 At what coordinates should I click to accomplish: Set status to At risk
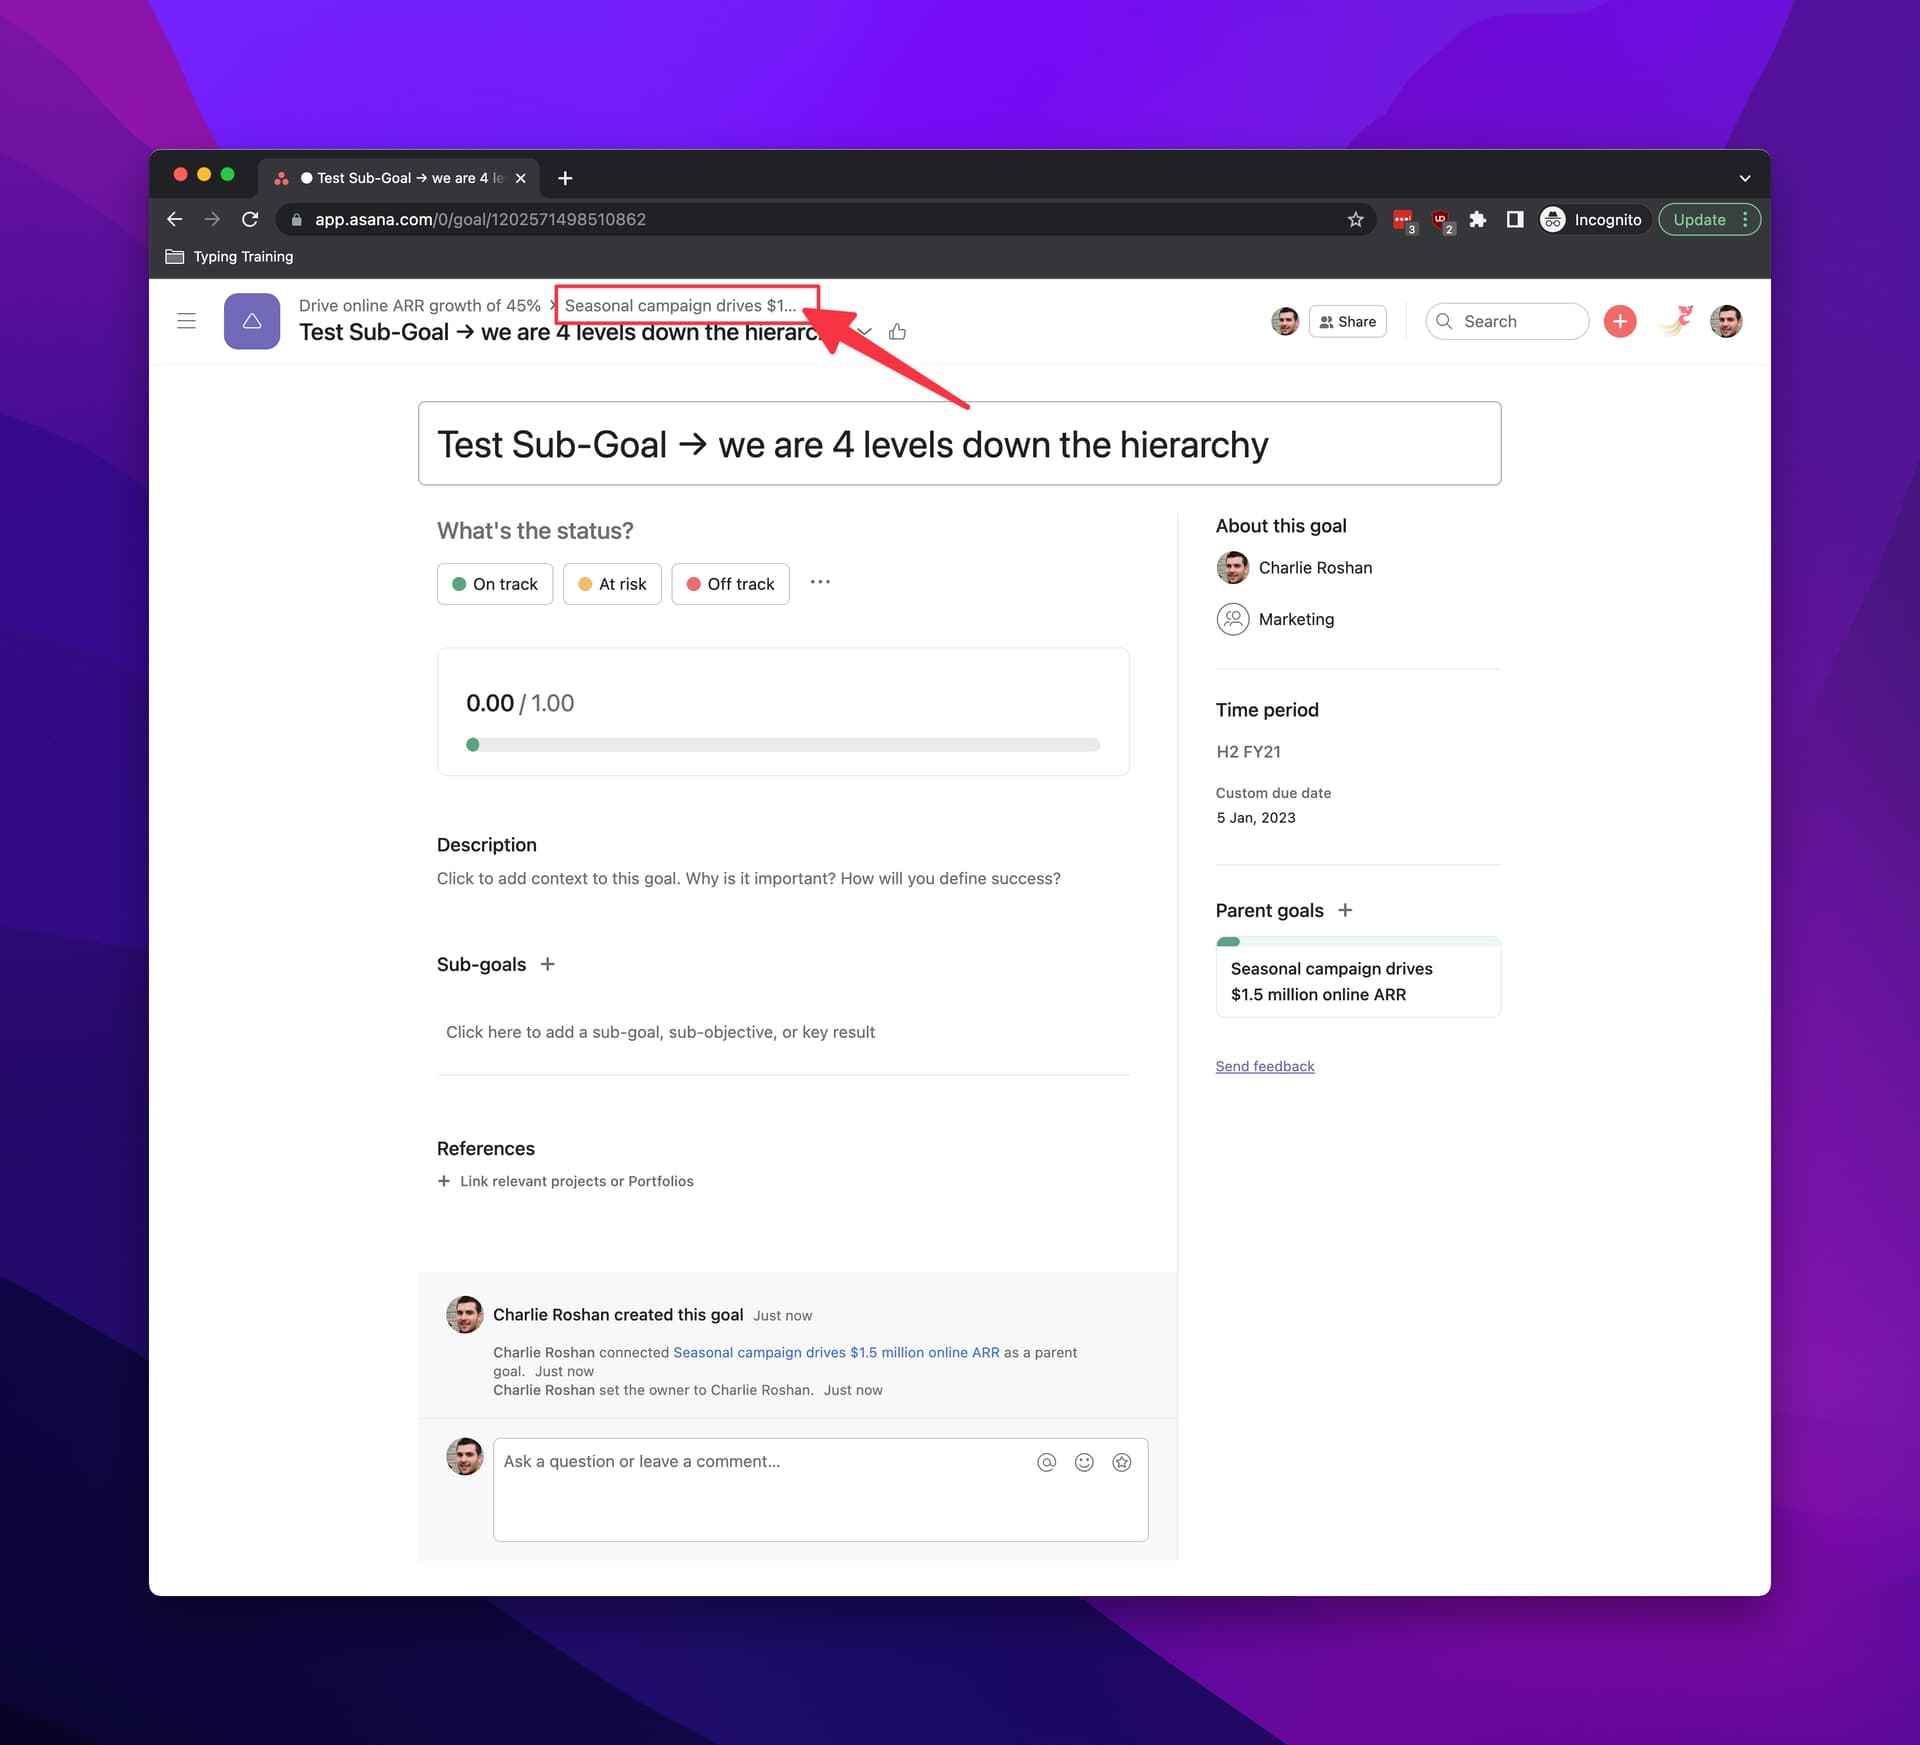pos(612,584)
